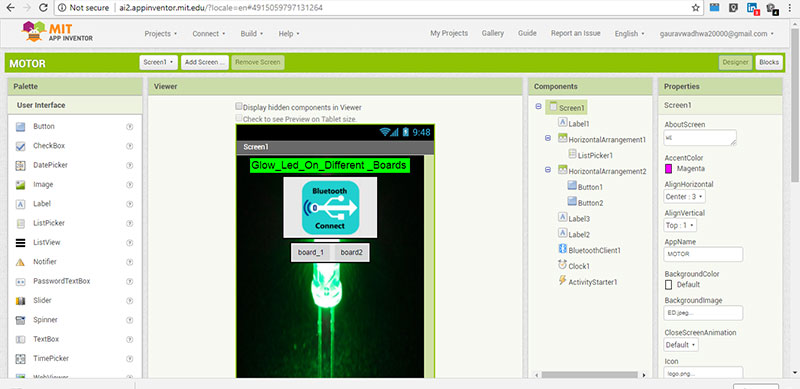Switch to Designer view
The width and height of the screenshot is (800, 389).
click(x=735, y=62)
